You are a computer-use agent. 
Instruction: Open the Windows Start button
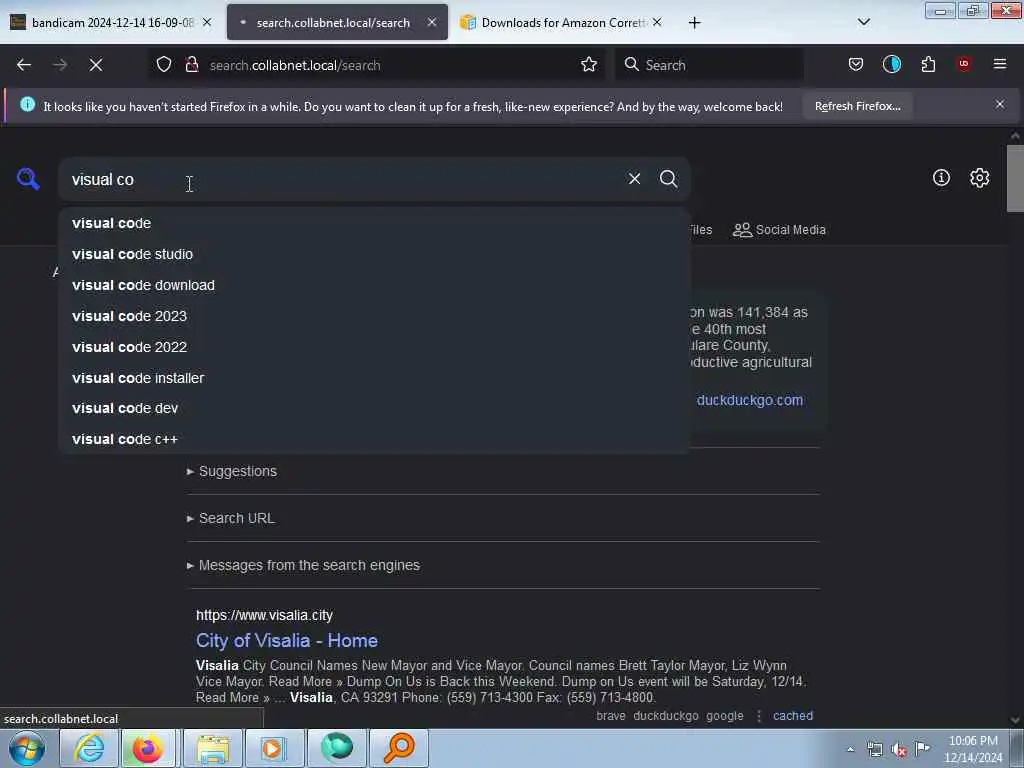[x=27, y=748]
